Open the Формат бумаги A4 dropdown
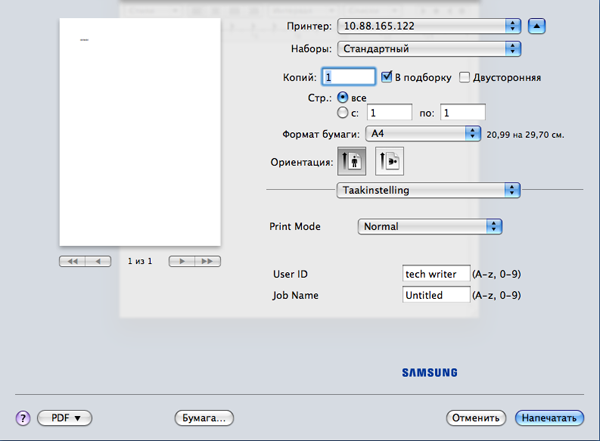This screenshot has width=600, height=441. tap(423, 134)
